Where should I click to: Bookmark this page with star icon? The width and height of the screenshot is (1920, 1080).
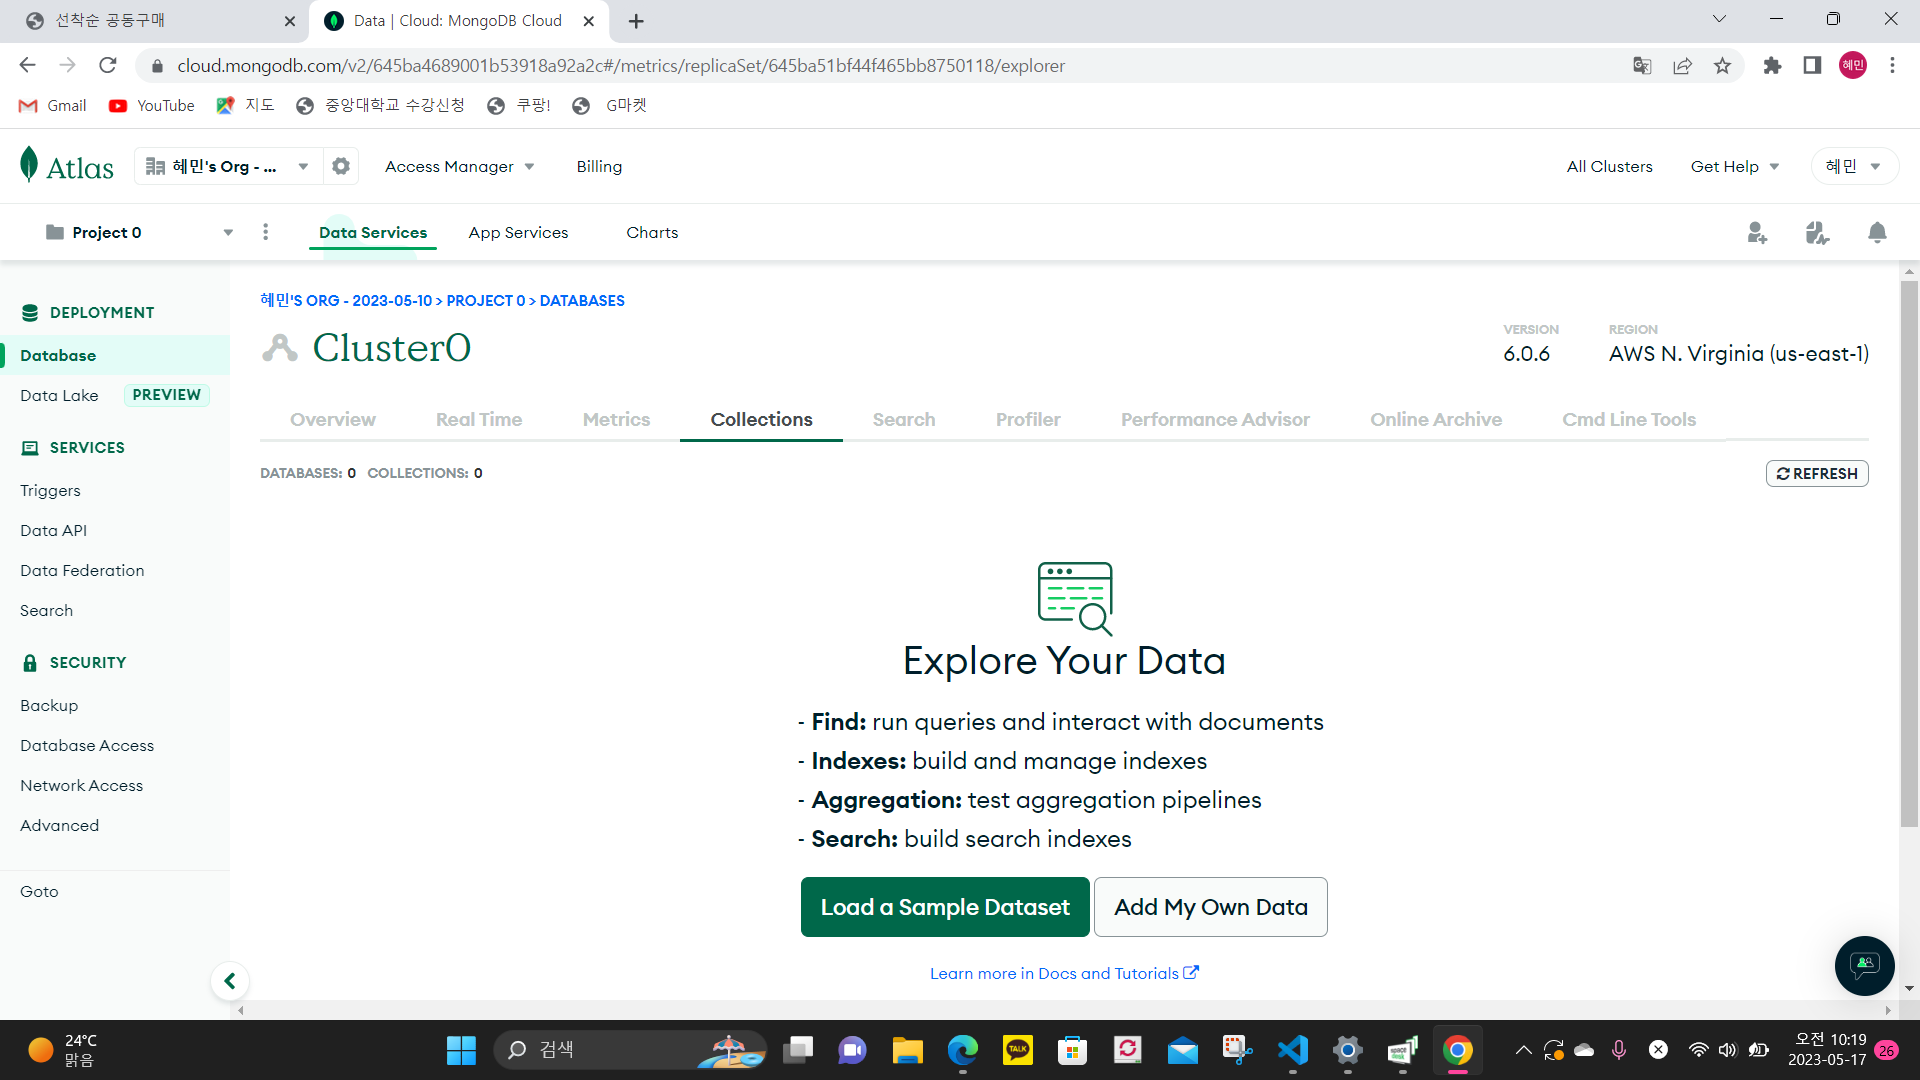point(1722,66)
